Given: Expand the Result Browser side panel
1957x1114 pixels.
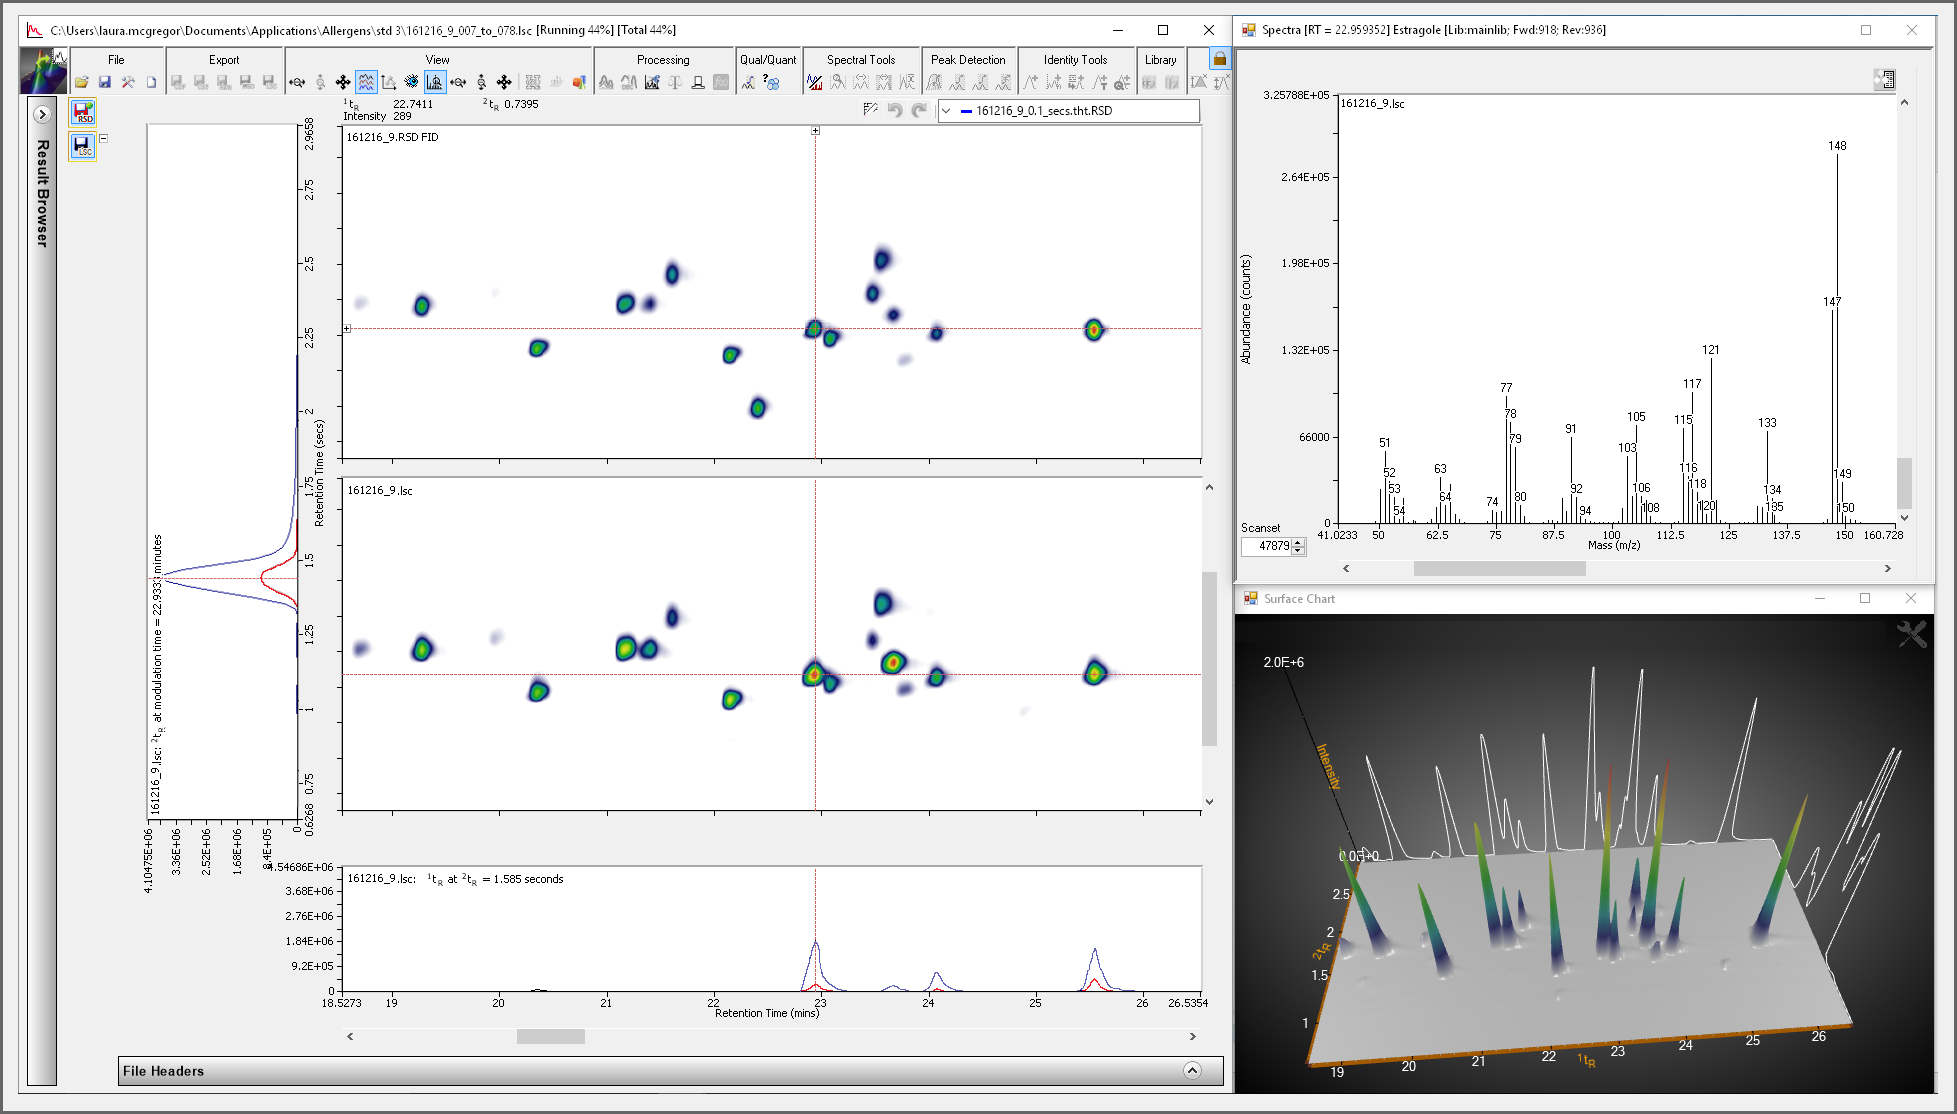Looking at the screenshot, I should point(42,114).
